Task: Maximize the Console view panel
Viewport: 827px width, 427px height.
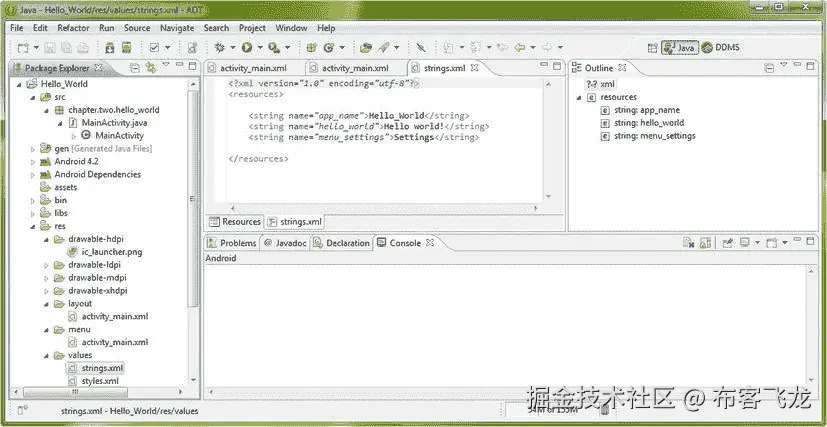Action: [x=811, y=241]
